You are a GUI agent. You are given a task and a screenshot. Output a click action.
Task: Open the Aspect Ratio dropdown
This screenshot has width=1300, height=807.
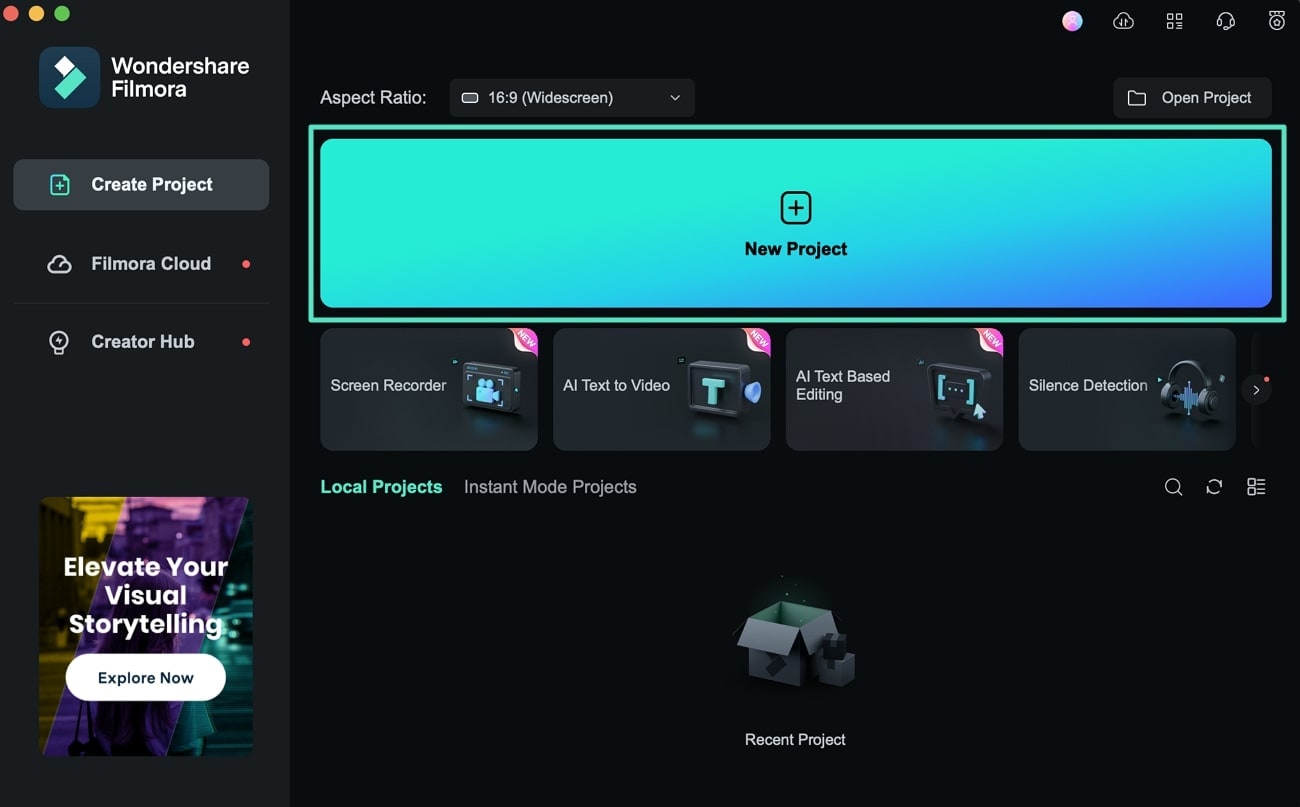coord(571,98)
